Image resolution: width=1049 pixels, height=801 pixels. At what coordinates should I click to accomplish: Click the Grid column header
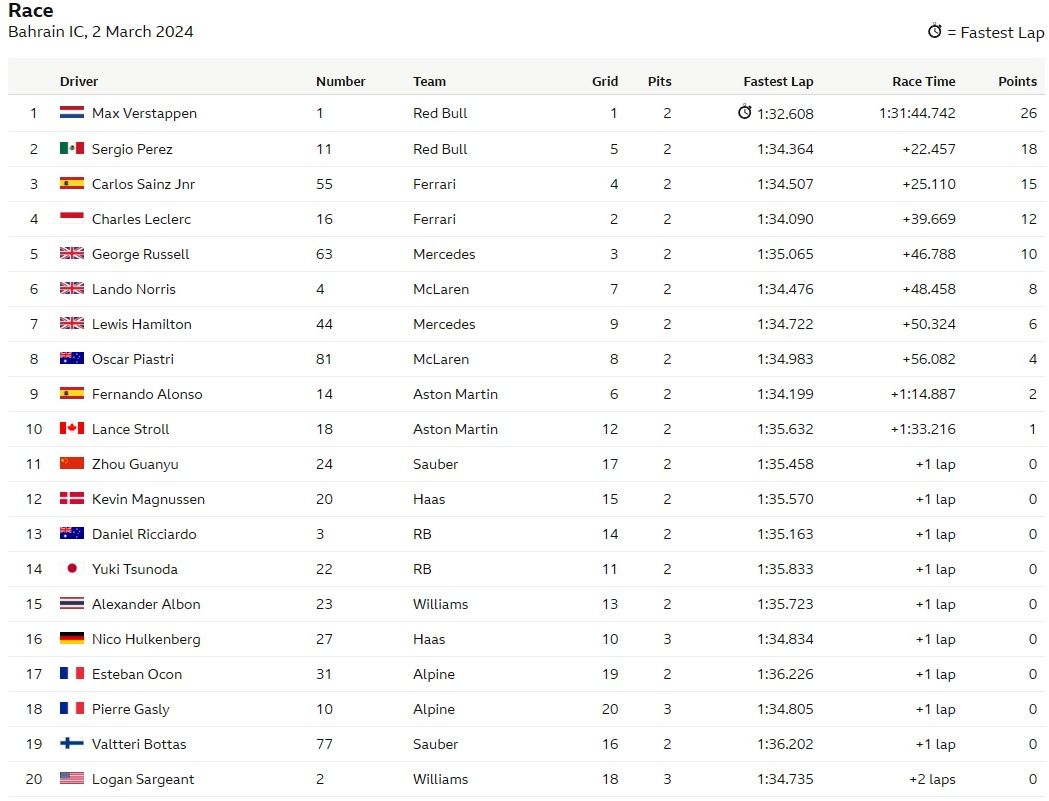point(605,82)
